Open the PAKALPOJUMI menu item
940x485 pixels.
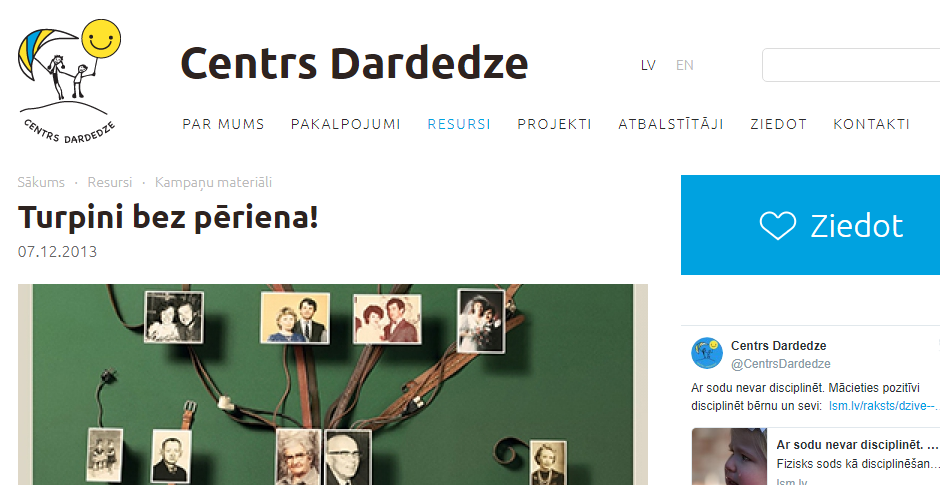tap(345, 124)
